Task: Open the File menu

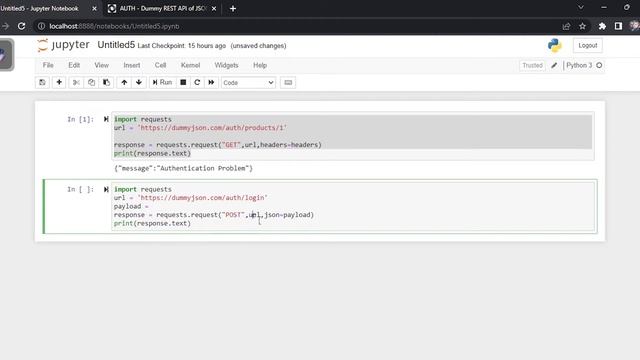Action: pyautogui.click(x=48, y=65)
